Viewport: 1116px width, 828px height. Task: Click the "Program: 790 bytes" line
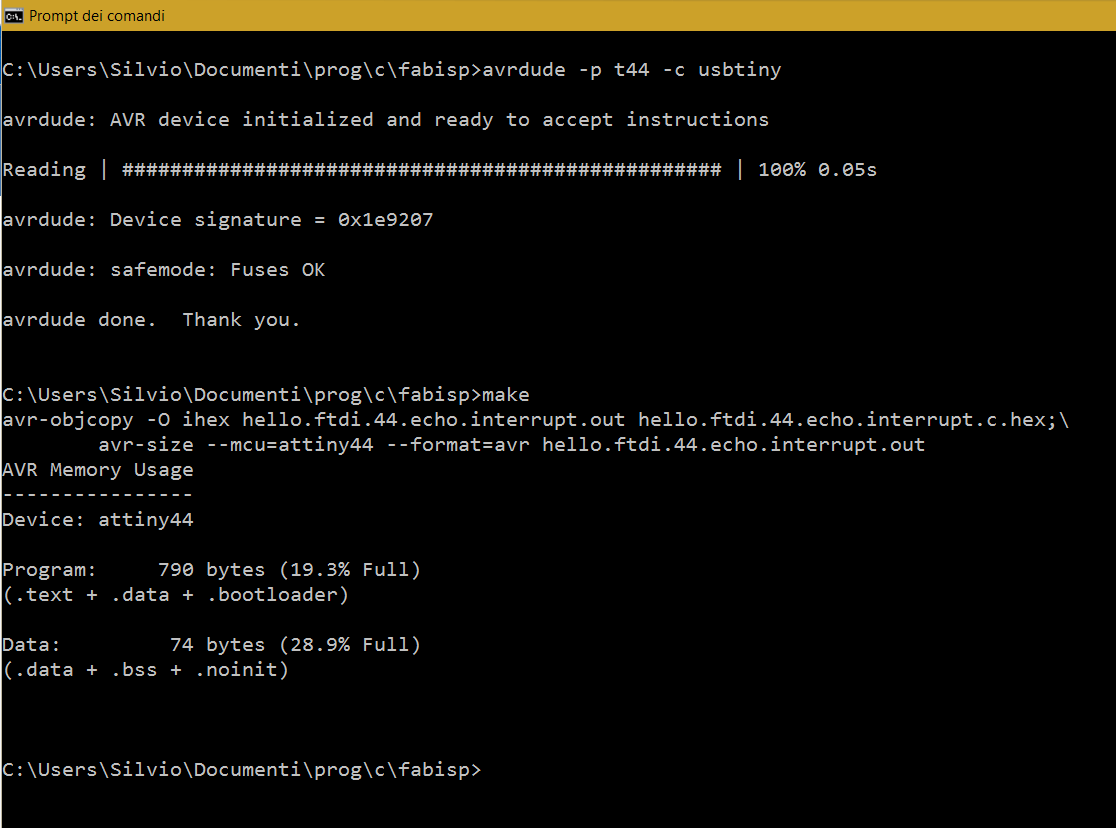211,570
